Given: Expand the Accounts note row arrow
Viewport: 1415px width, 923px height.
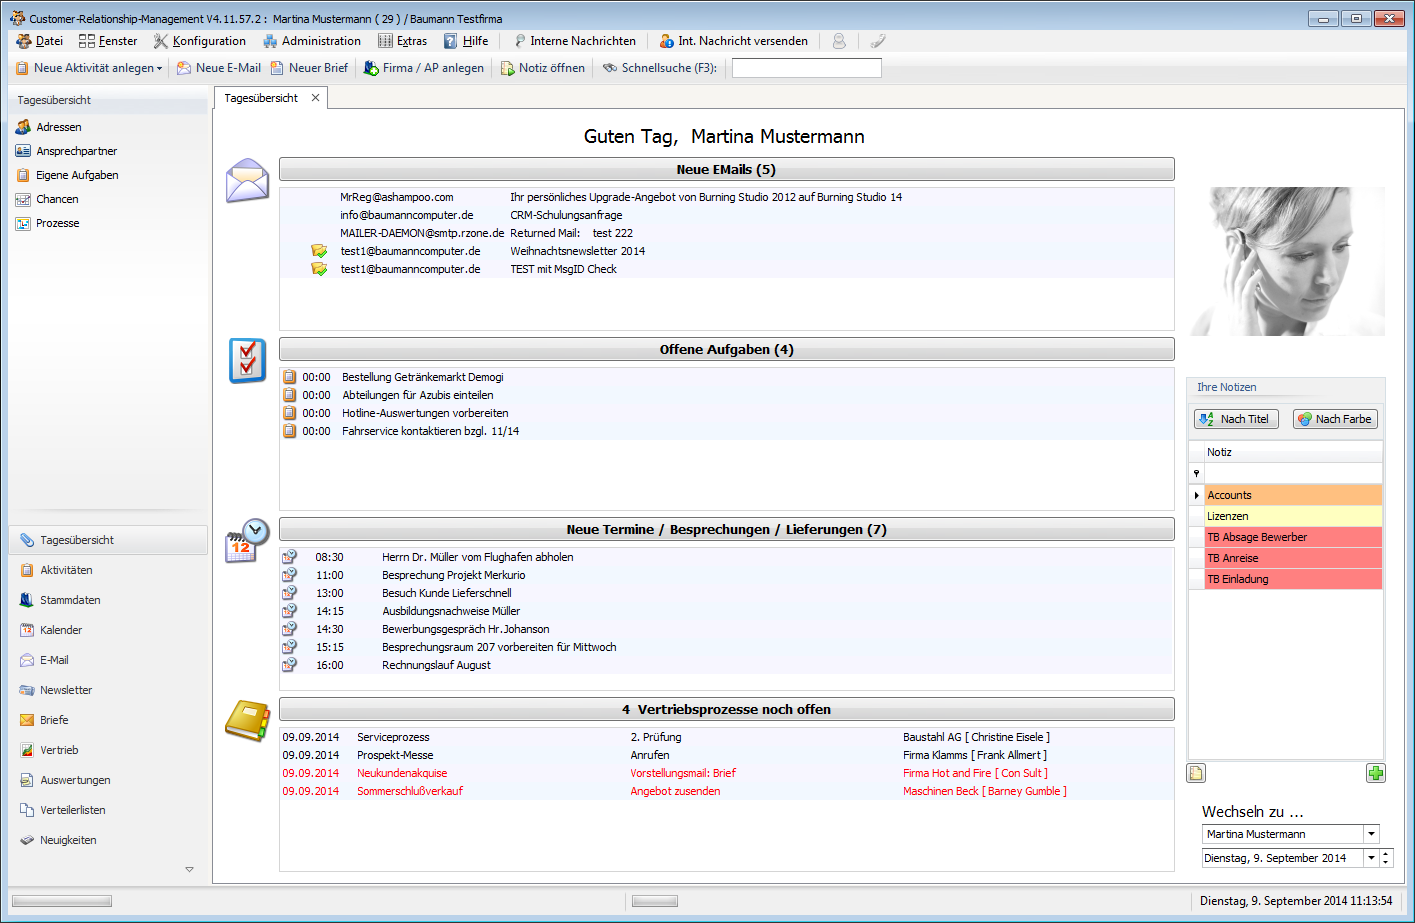Looking at the screenshot, I should [1196, 495].
